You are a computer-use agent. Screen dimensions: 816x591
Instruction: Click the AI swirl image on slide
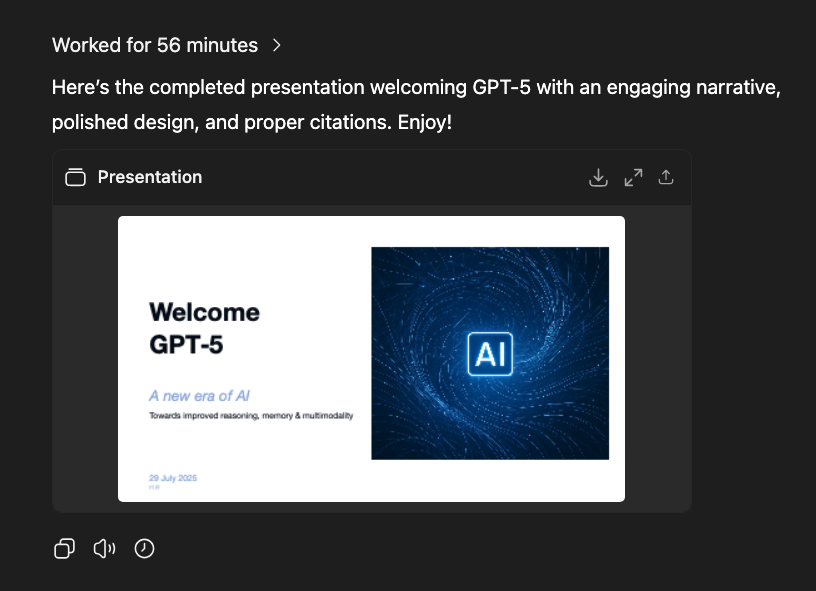[490, 353]
